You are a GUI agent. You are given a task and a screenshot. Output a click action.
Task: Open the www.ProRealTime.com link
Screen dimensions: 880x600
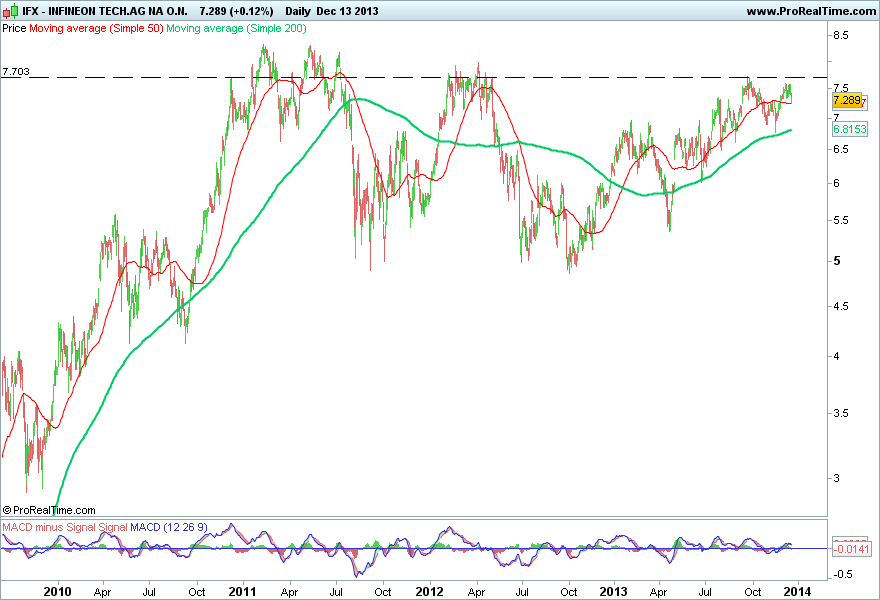tap(811, 11)
